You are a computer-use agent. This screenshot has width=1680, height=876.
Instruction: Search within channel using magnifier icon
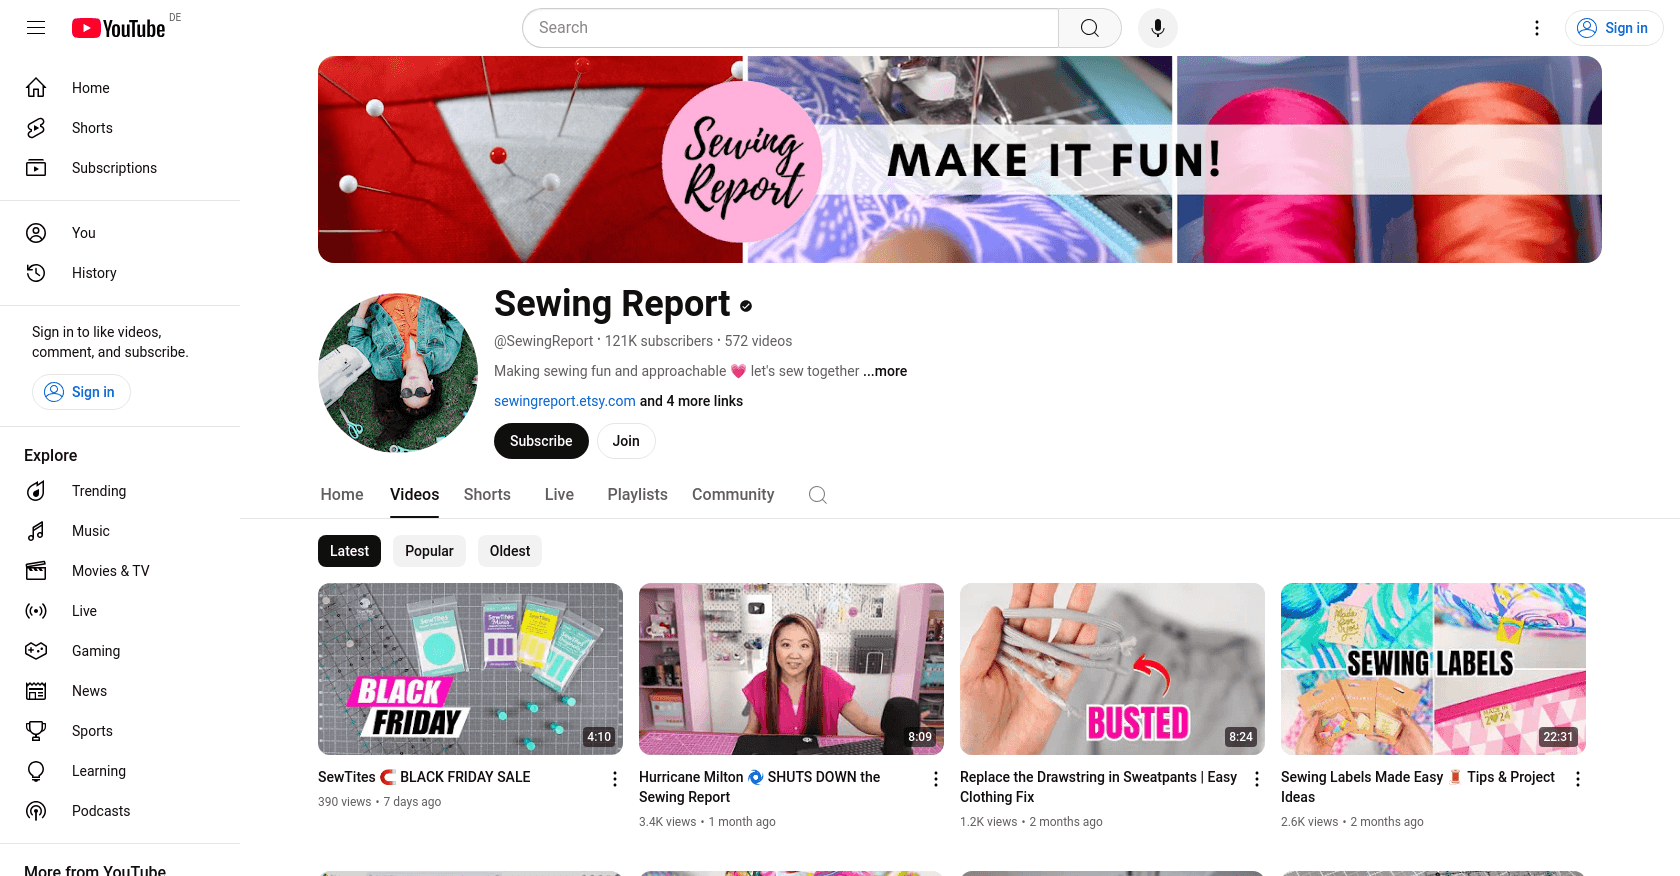[817, 495]
